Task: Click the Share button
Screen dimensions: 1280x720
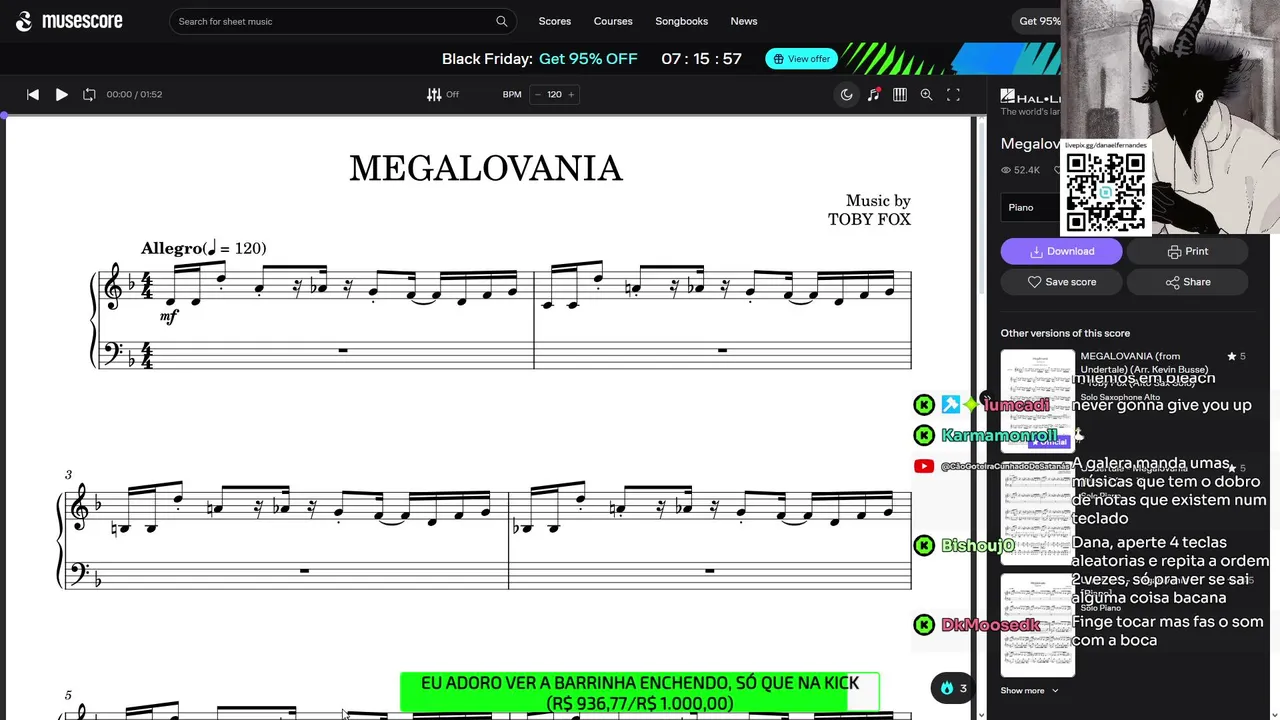Action: [x=1188, y=282]
